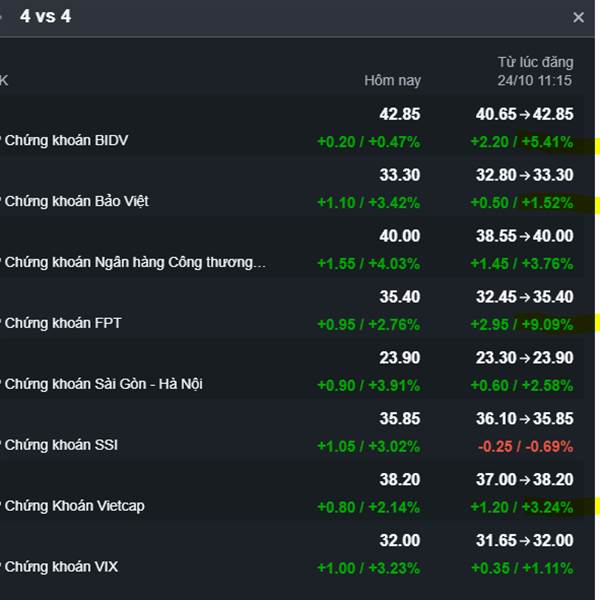The width and height of the screenshot is (600, 600).
Task: Click BIDV change +0.20 / +0.47%
Action: (369, 142)
